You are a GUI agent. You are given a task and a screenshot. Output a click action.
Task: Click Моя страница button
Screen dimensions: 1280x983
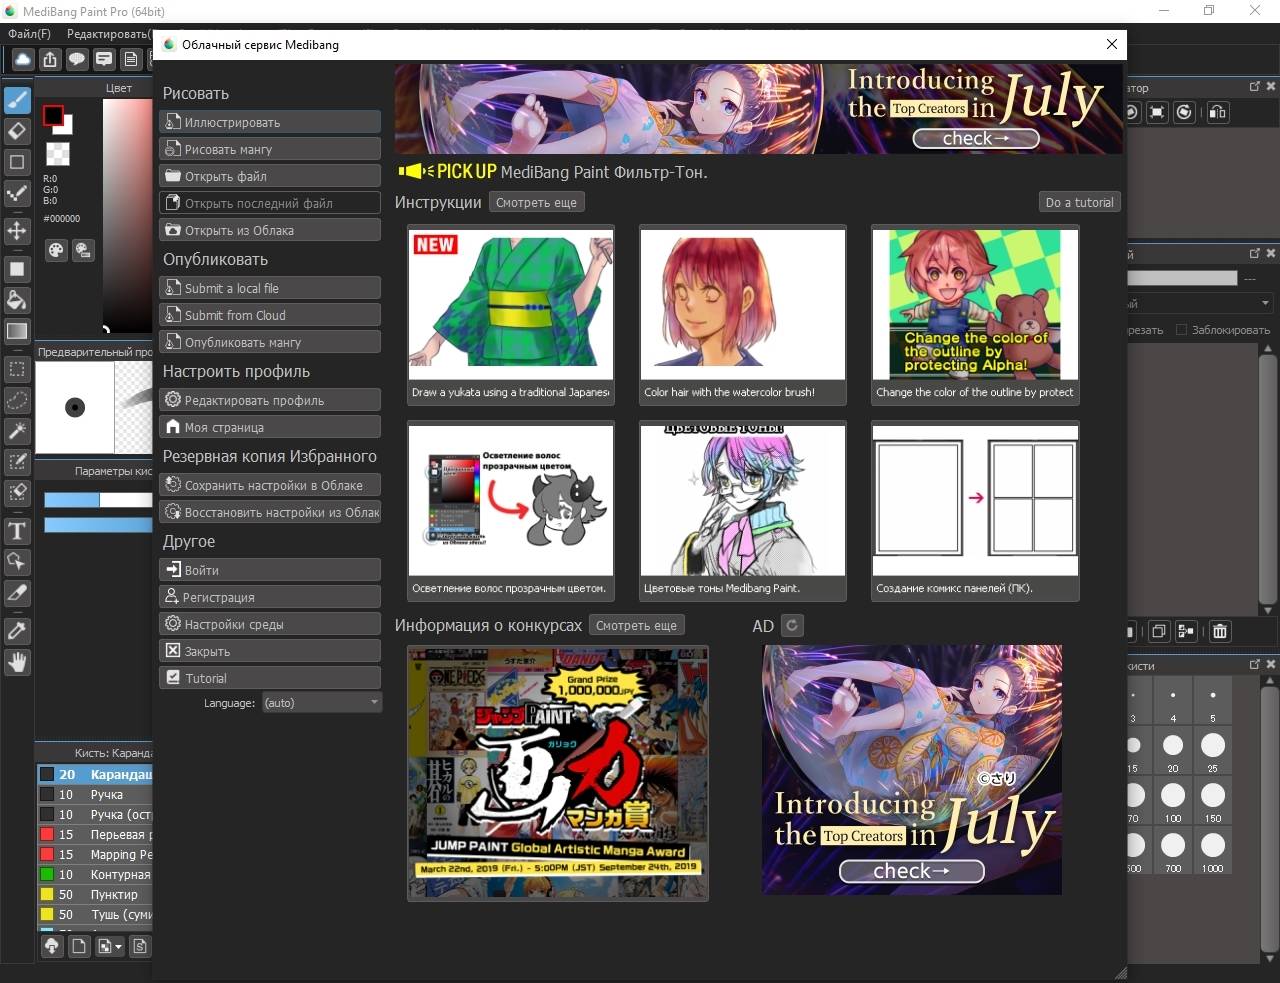point(270,427)
